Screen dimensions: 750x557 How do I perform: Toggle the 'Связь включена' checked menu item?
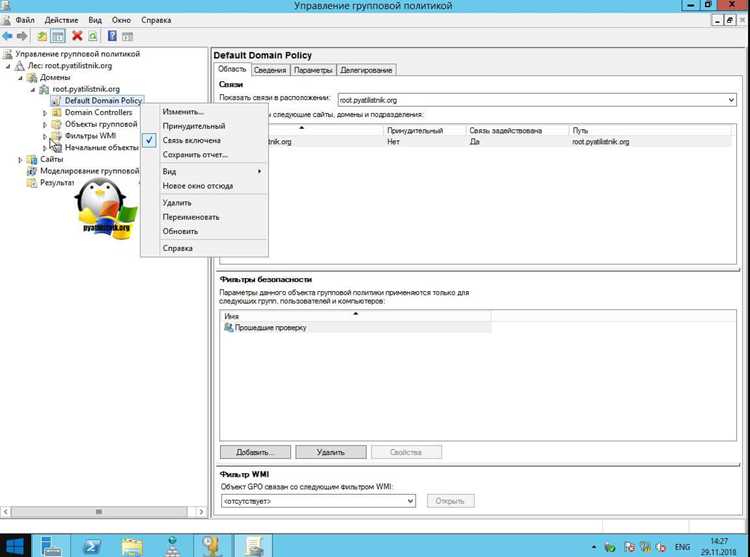click(x=191, y=140)
